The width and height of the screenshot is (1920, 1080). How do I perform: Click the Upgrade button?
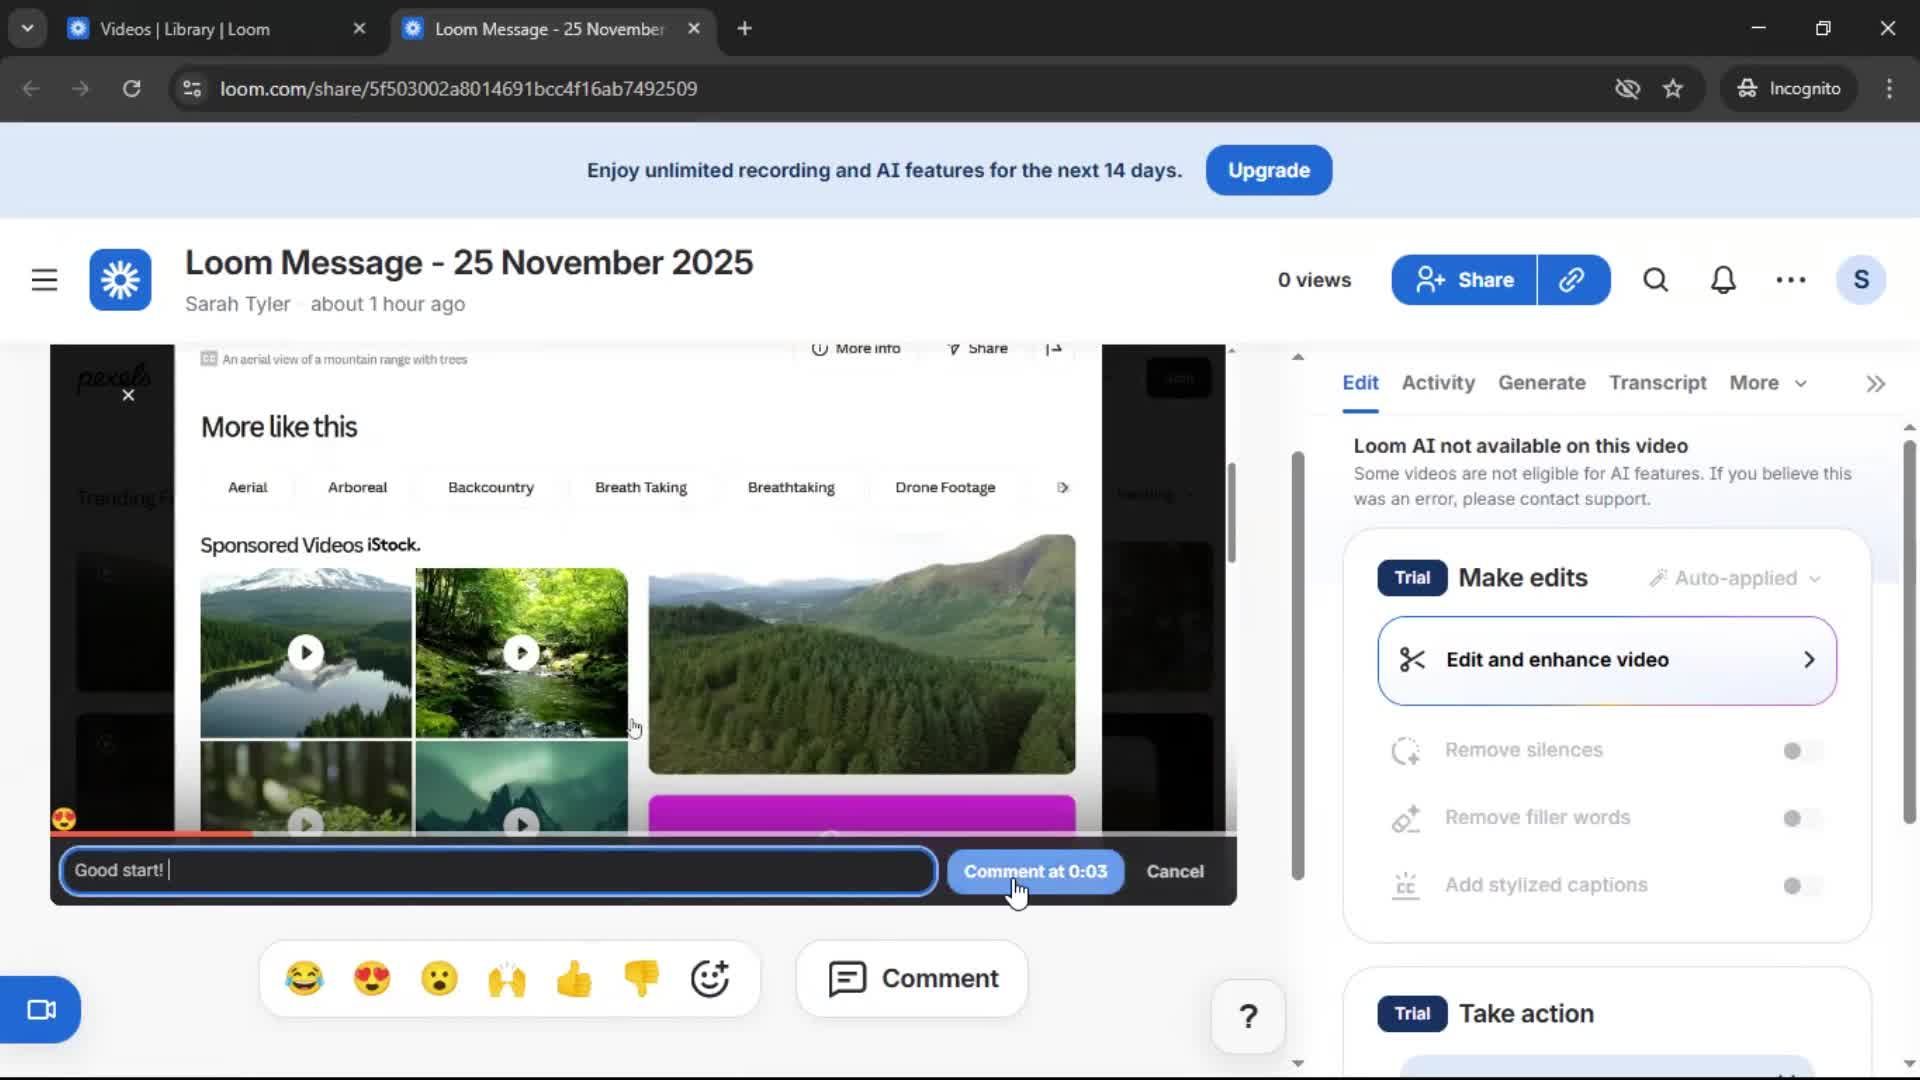tap(1267, 170)
